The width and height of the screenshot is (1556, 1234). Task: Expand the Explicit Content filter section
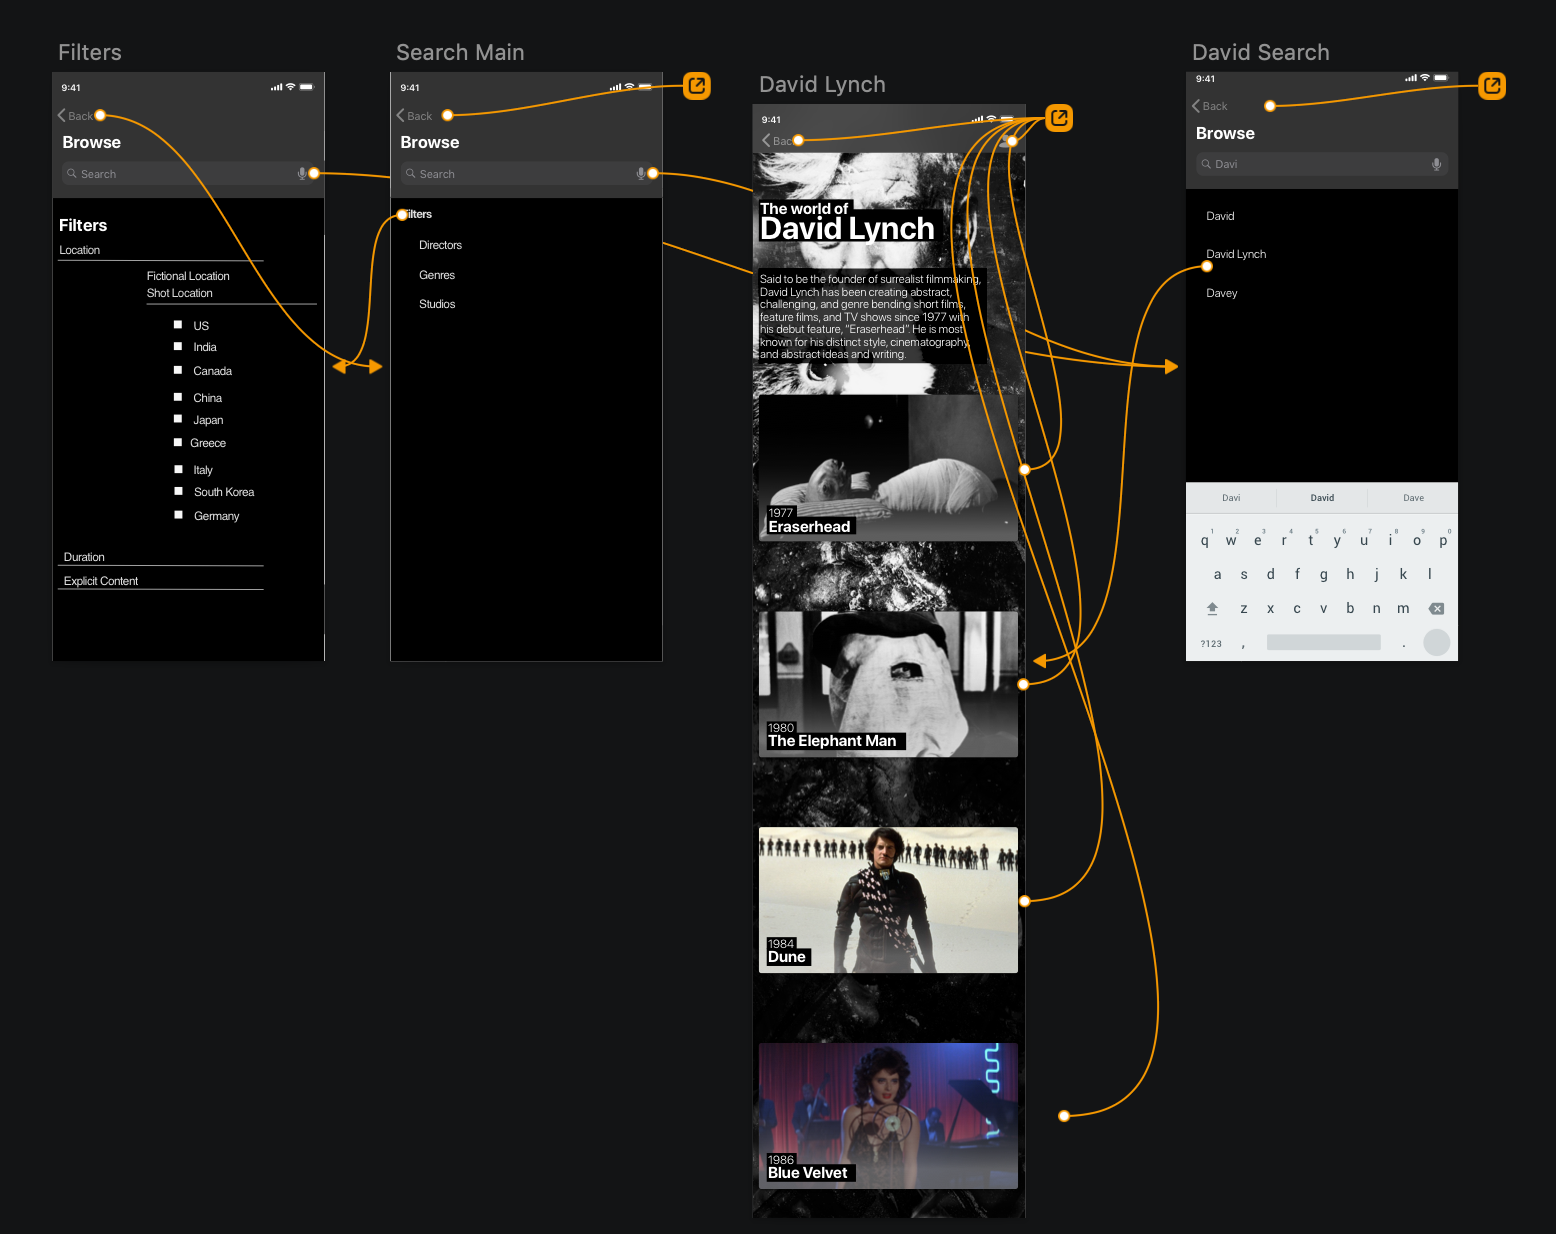click(101, 581)
